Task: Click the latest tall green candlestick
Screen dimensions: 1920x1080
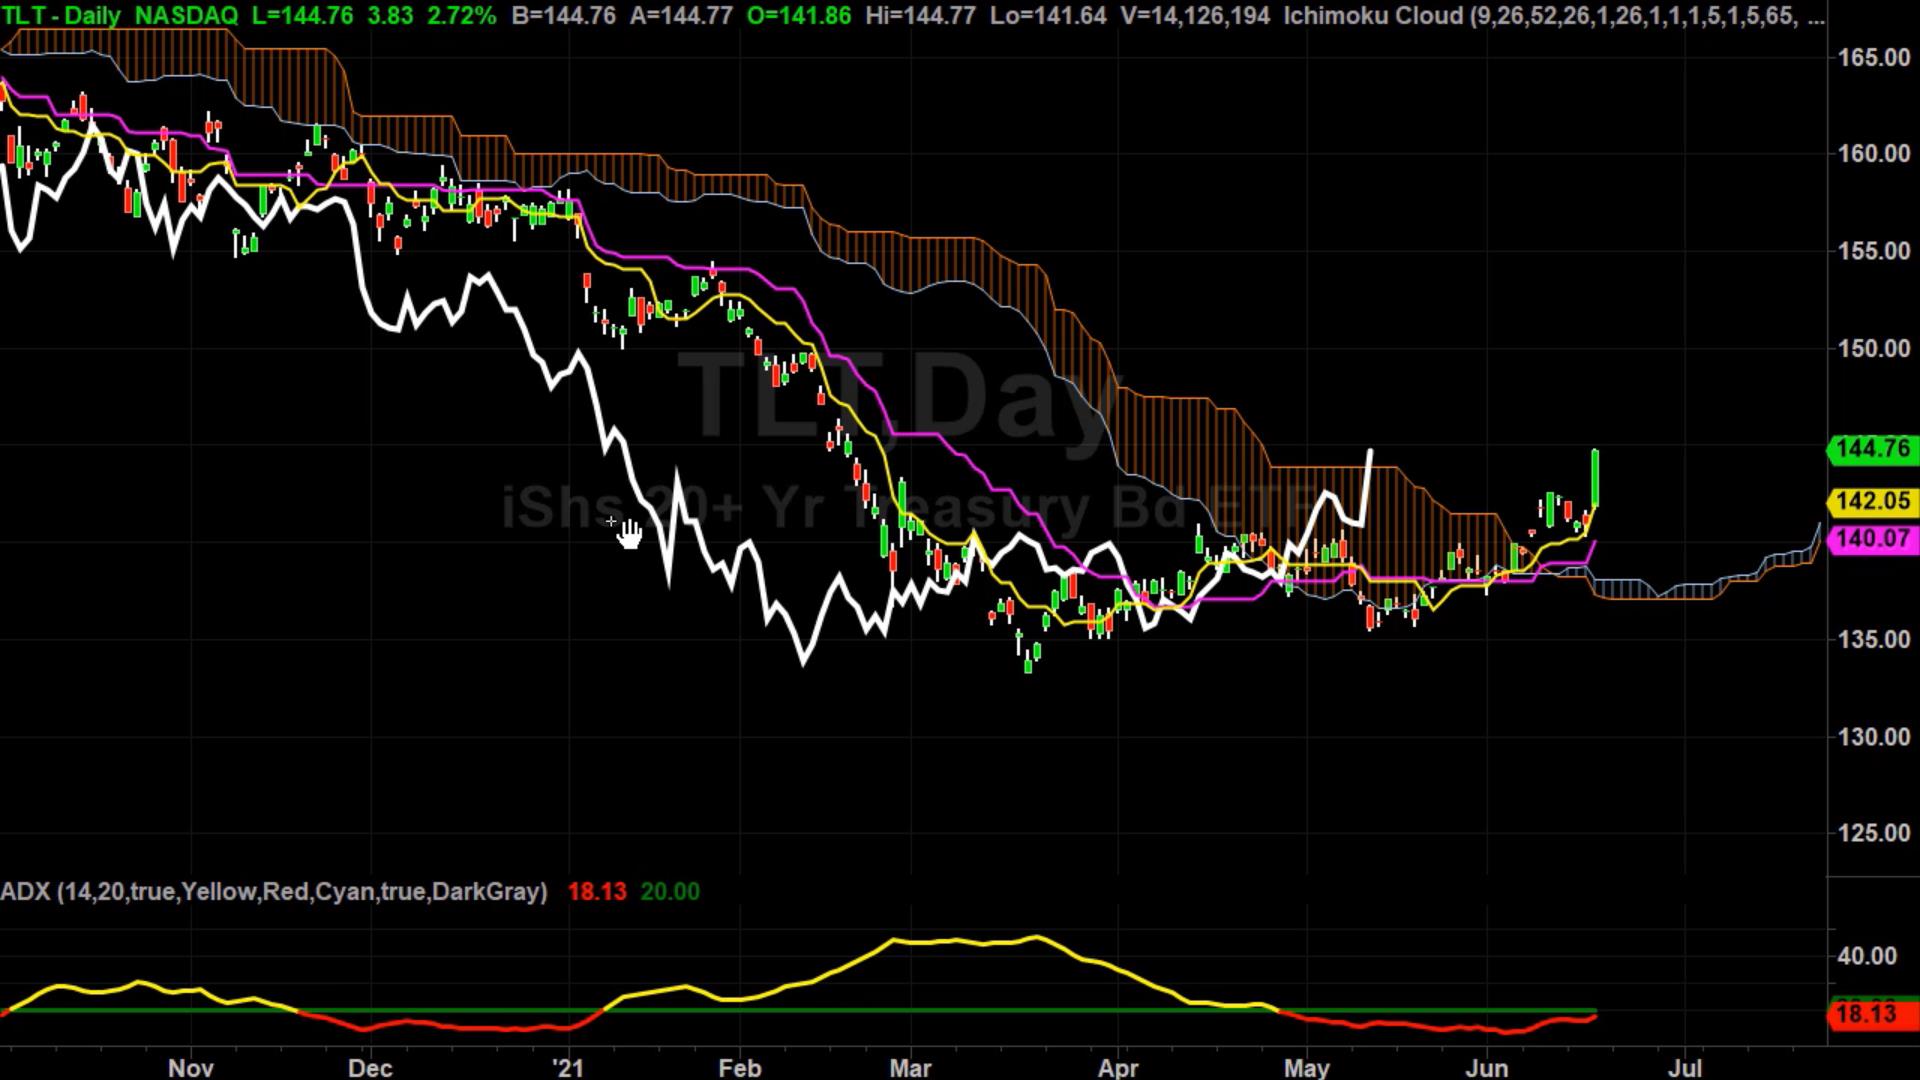Action: coord(1596,478)
